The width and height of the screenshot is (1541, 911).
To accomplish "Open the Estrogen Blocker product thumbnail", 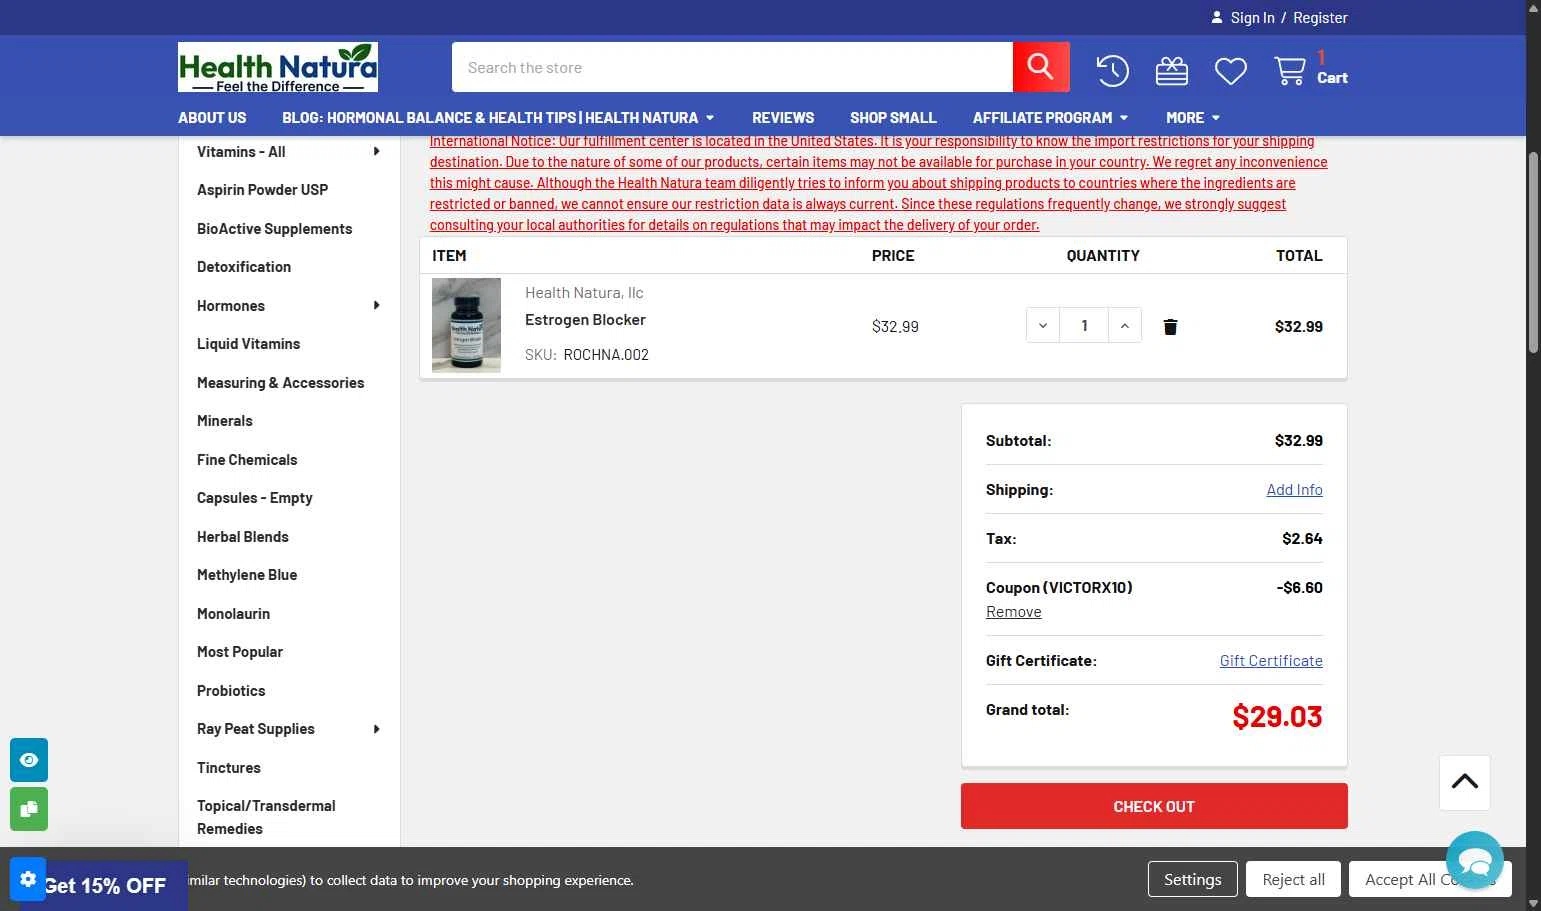I will pyautogui.click(x=466, y=326).
